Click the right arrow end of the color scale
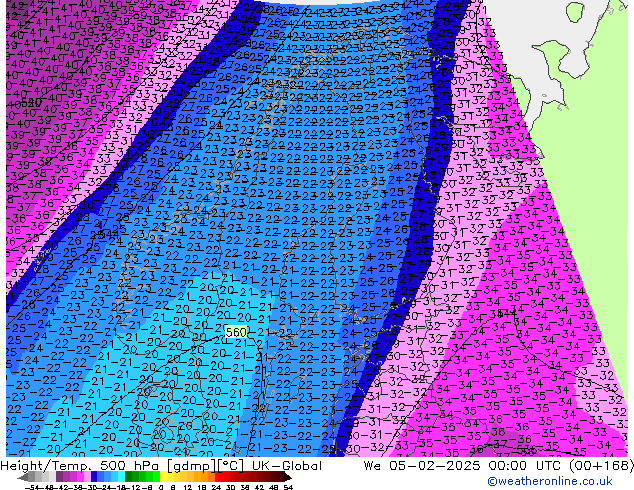The height and width of the screenshot is (490, 634). [287, 477]
